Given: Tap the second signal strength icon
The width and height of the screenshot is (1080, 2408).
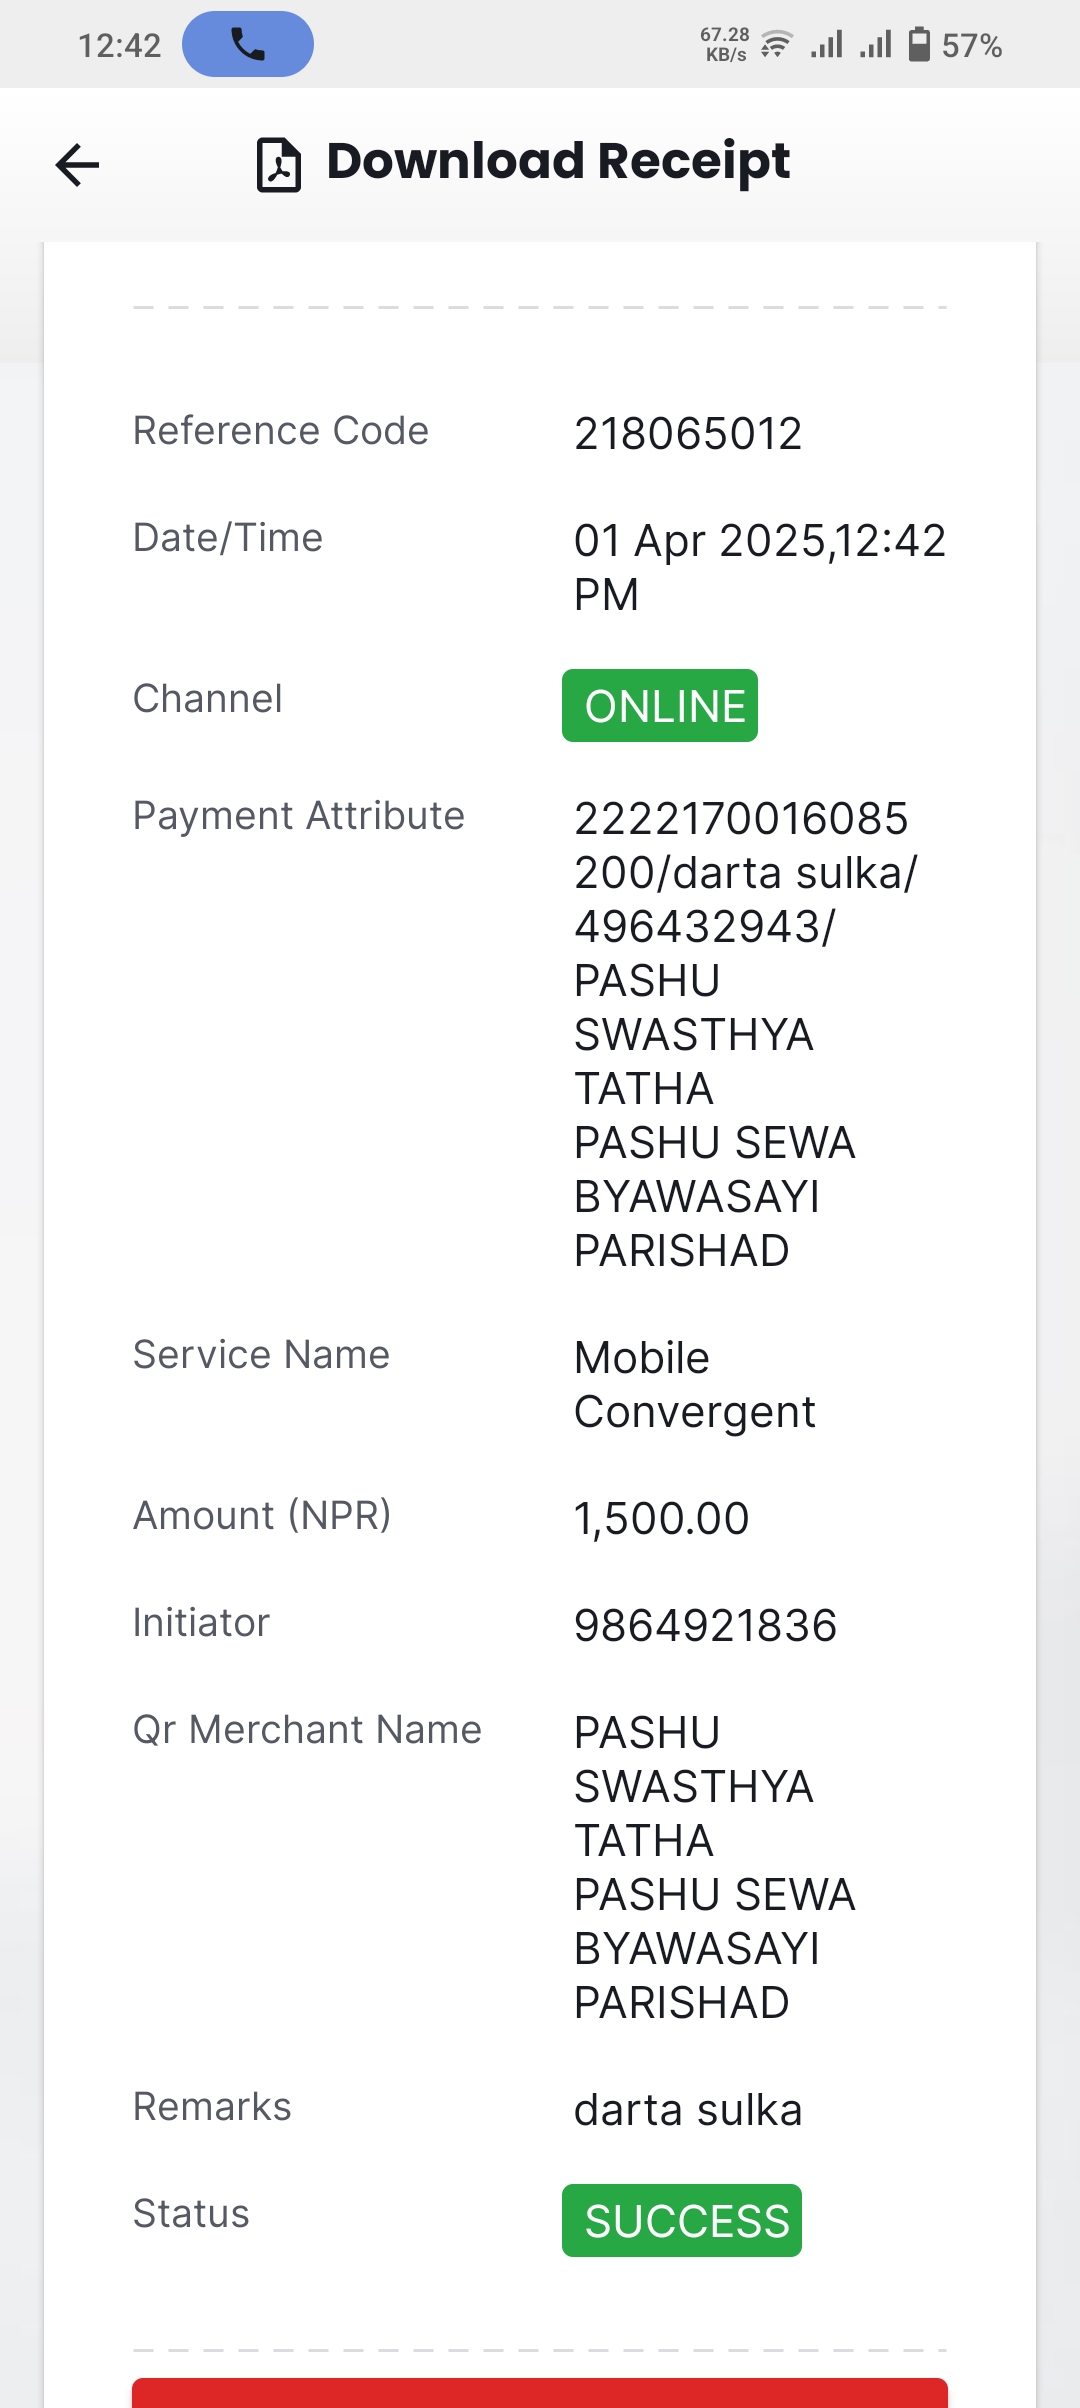Looking at the screenshot, I should 876,45.
